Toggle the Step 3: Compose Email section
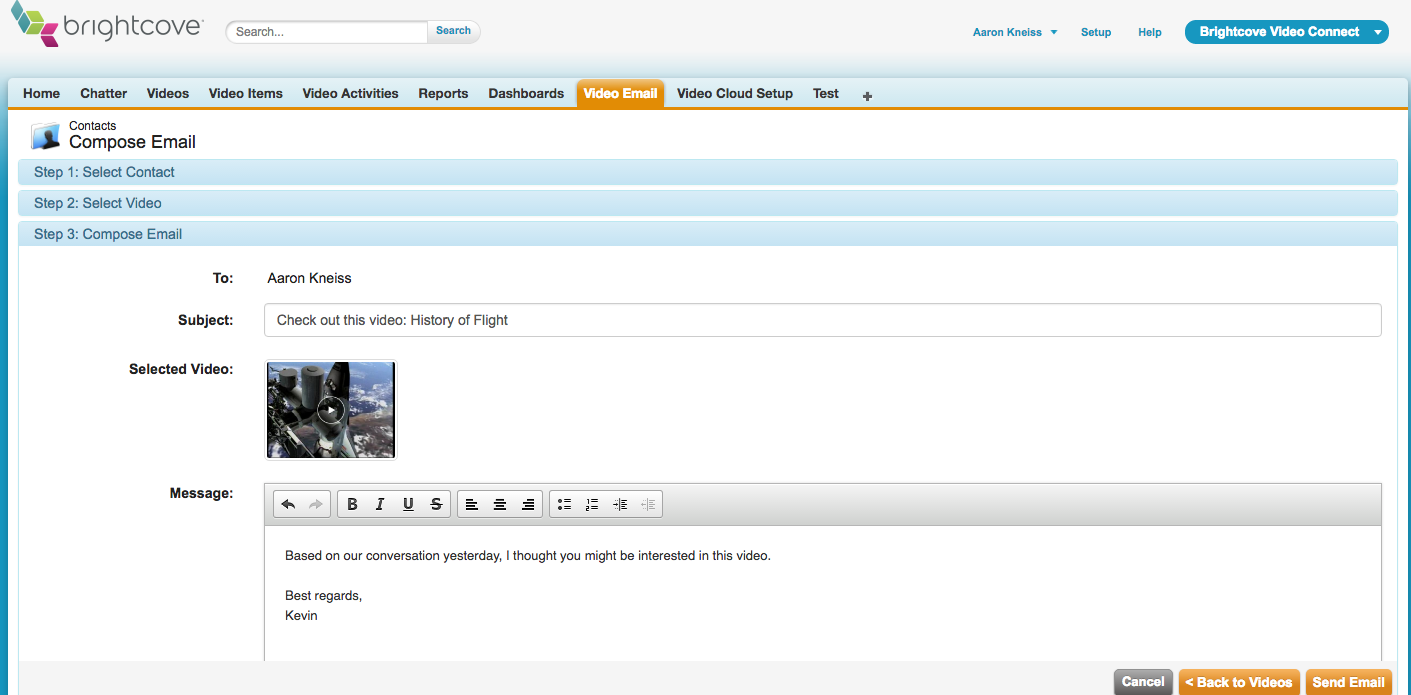 coord(708,234)
